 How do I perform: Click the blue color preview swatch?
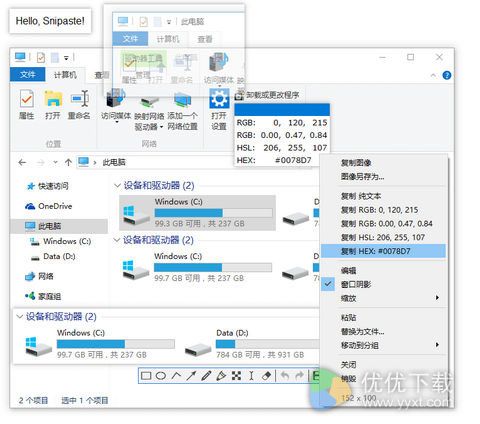282,110
